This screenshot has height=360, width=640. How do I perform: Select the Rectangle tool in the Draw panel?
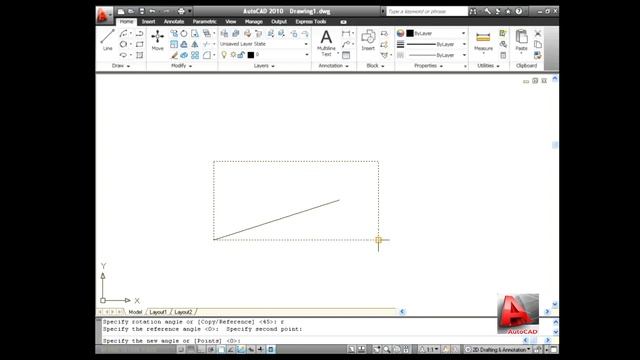139,44
